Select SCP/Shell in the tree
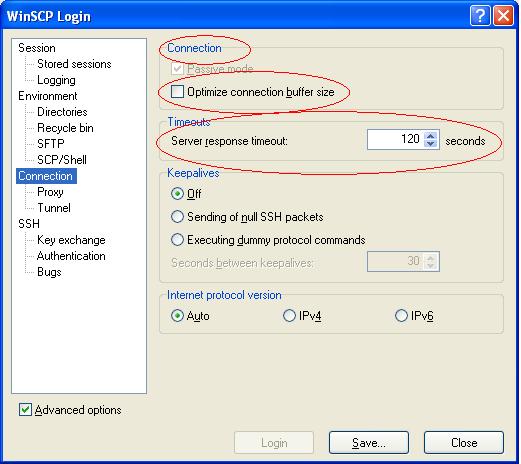The height and width of the screenshot is (464, 521). click(x=62, y=160)
